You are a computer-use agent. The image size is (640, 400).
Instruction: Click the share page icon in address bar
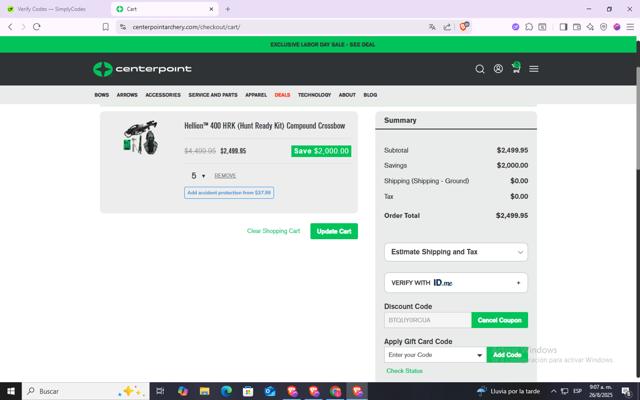point(447,27)
